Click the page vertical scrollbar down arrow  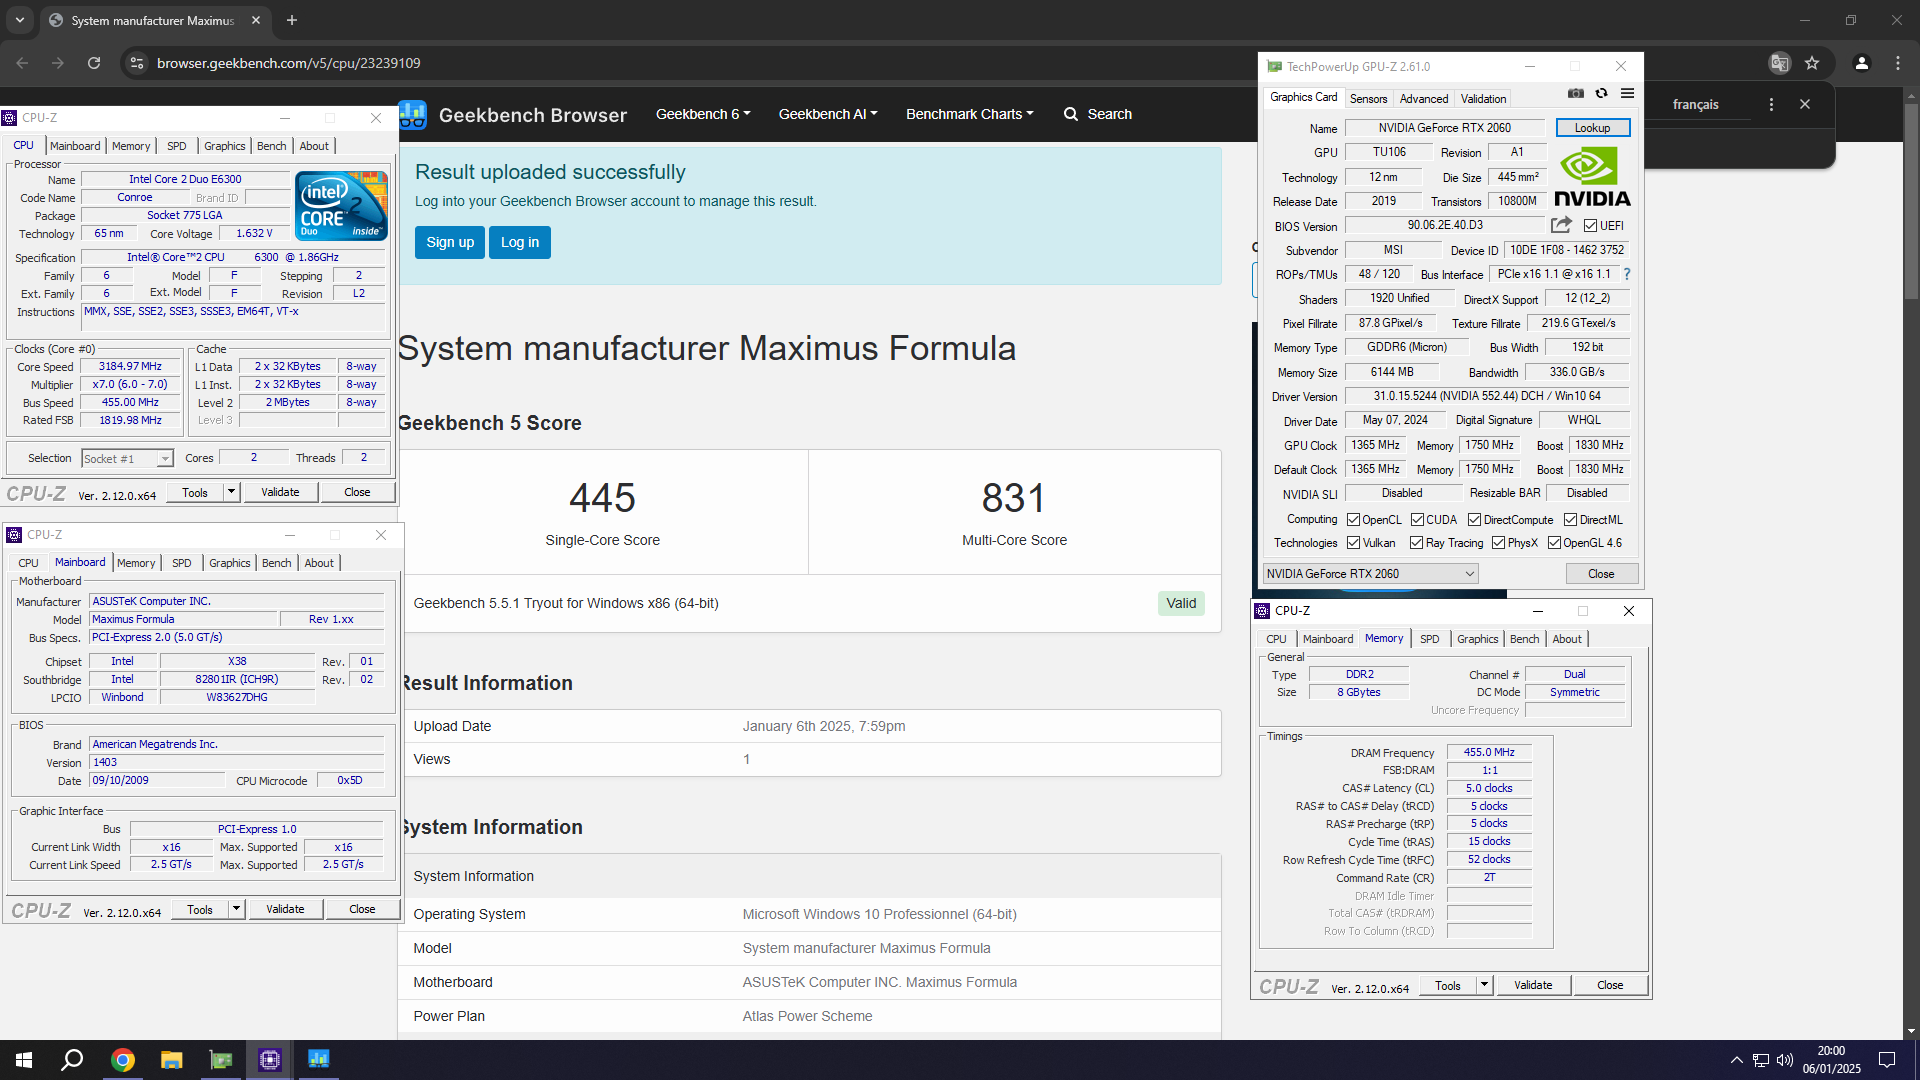[x=1911, y=1030]
